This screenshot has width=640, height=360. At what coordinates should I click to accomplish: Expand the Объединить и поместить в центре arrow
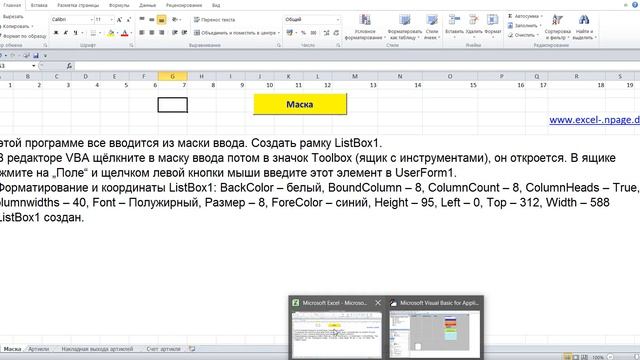279,33
